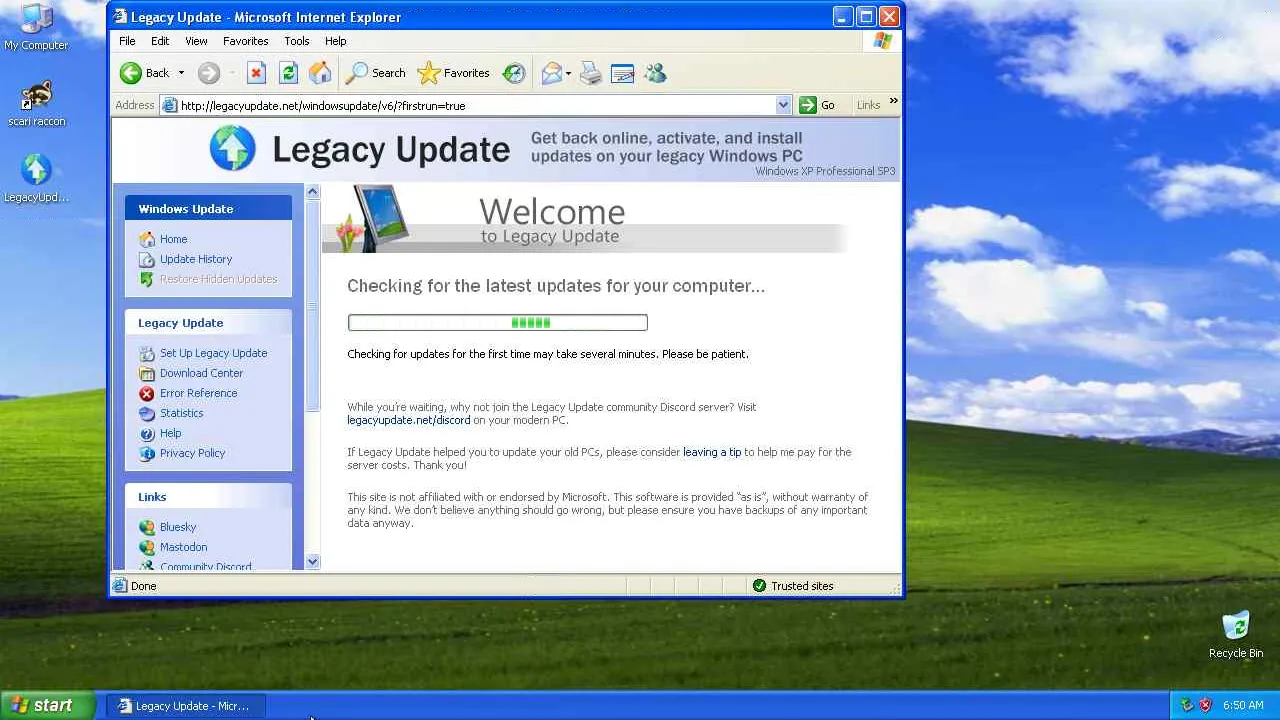
Task: Open the legacyupdate.net/discord link
Action: pyautogui.click(x=408, y=420)
